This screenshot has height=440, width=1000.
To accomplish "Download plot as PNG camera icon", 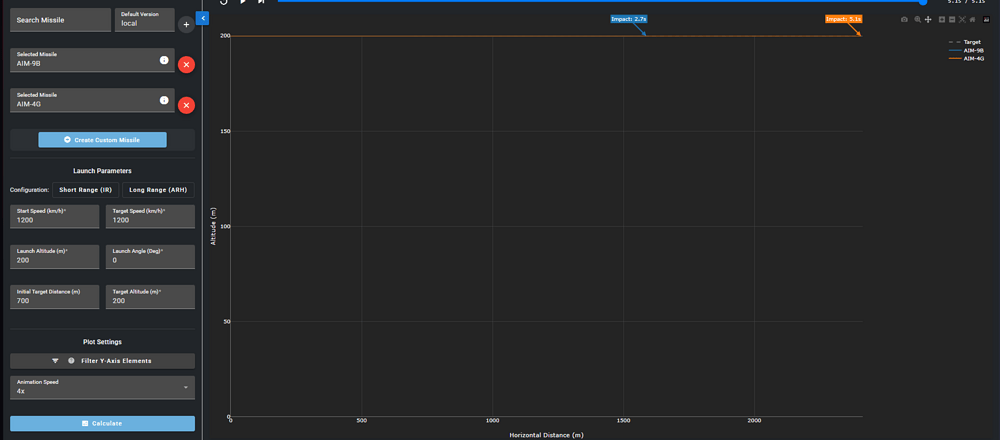I will point(904,20).
